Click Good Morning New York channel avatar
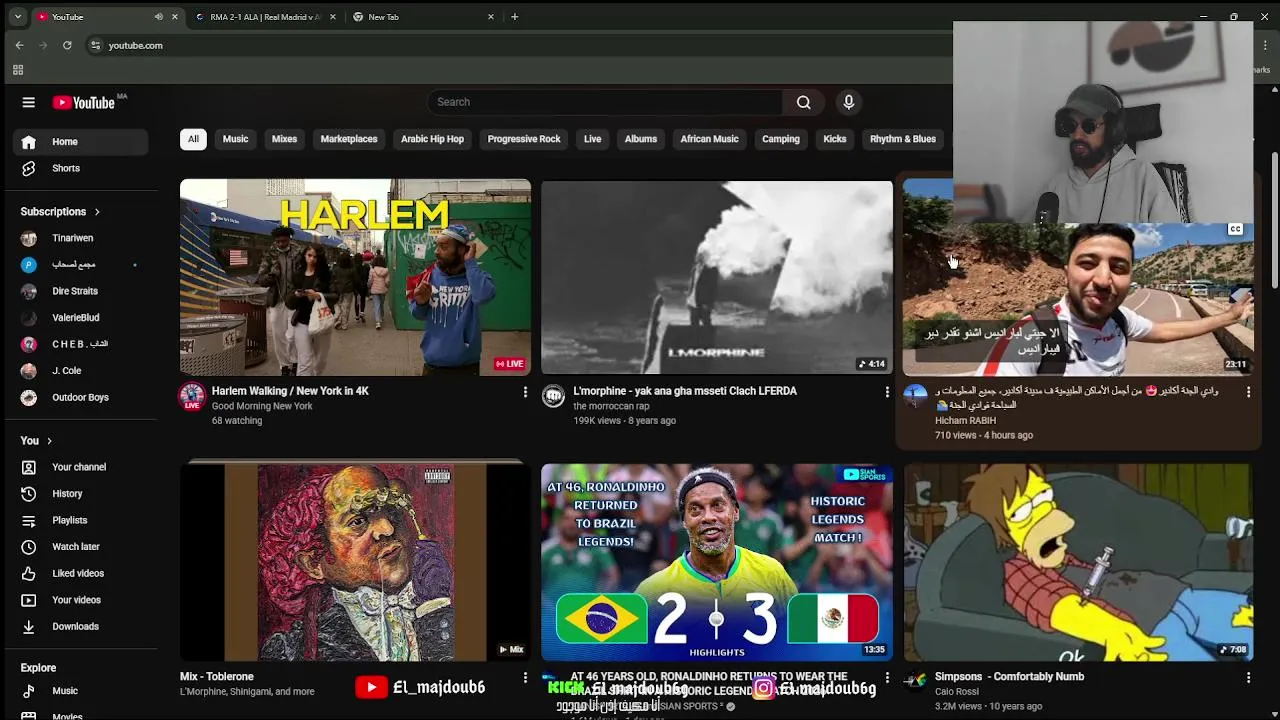The image size is (1280, 720). (x=192, y=396)
